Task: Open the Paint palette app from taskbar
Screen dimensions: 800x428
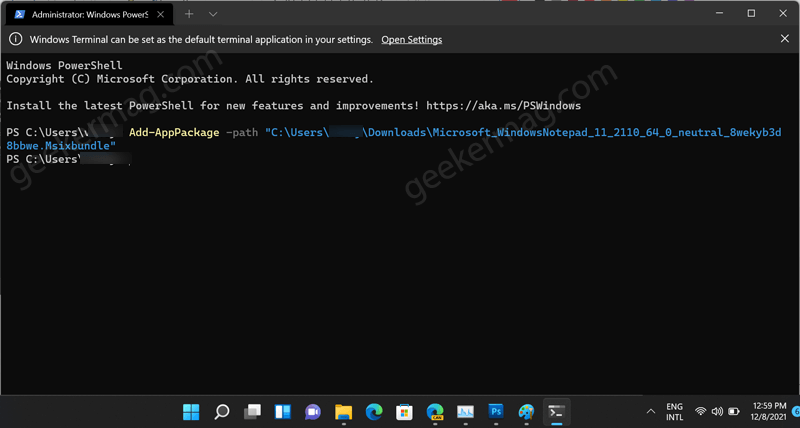Action: tap(526, 412)
